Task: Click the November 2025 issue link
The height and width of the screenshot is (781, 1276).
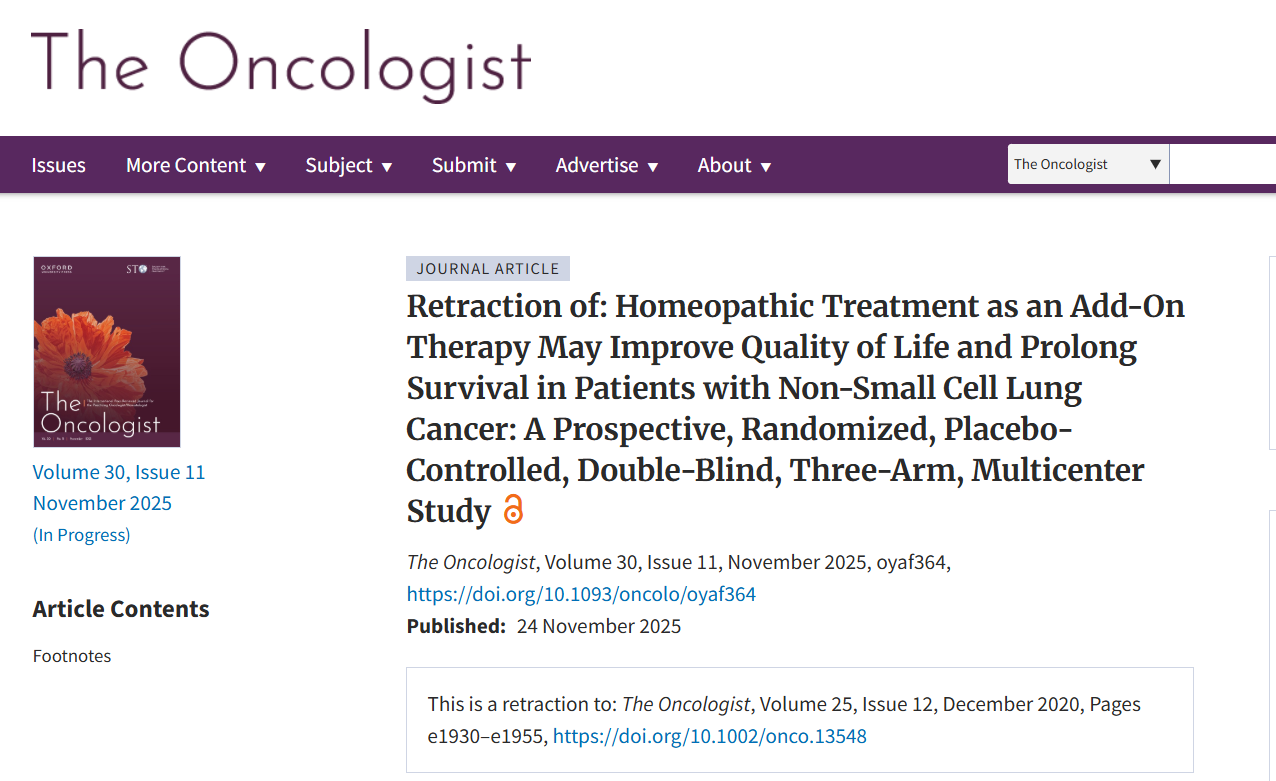Action: tap(102, 503)
